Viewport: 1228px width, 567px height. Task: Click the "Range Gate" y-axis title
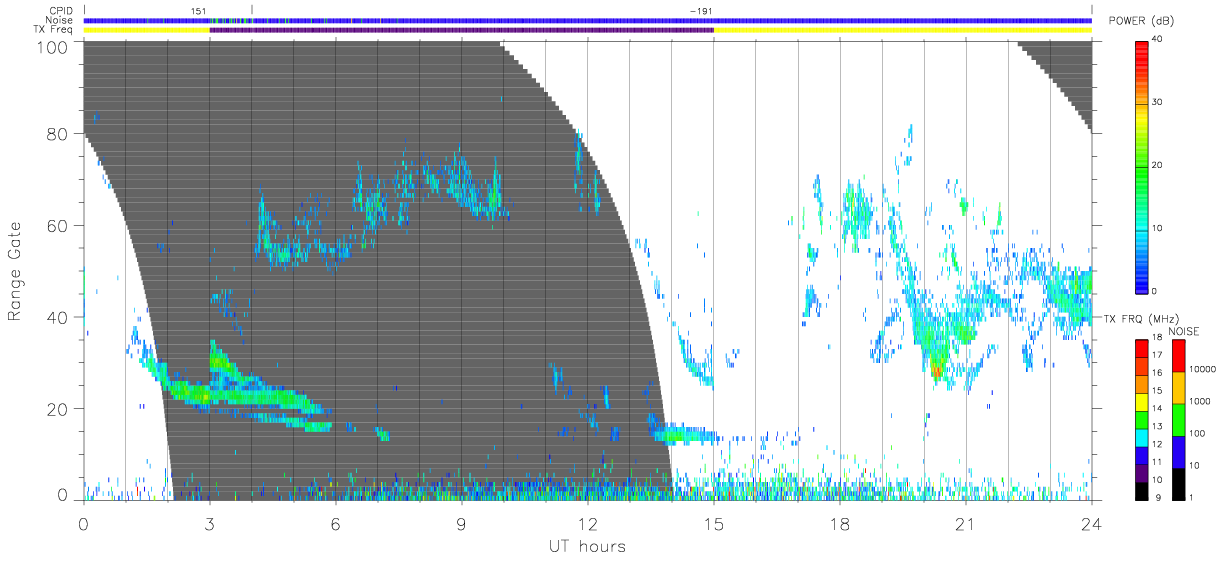15,269
